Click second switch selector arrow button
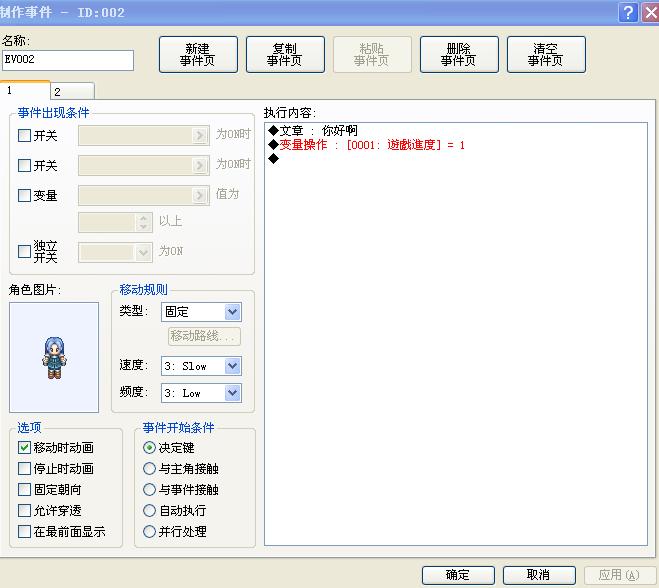Viewport: 659px width, 588px height. tap(200, 166)
